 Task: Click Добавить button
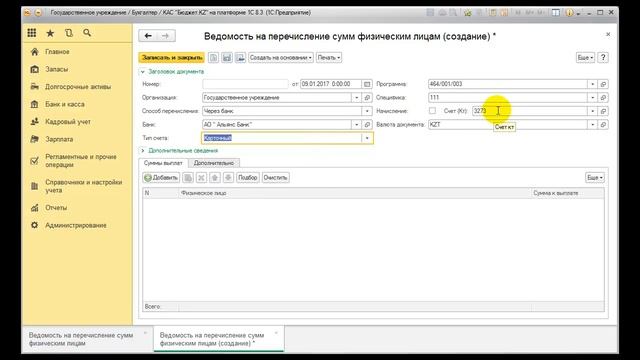pos(161,178)
